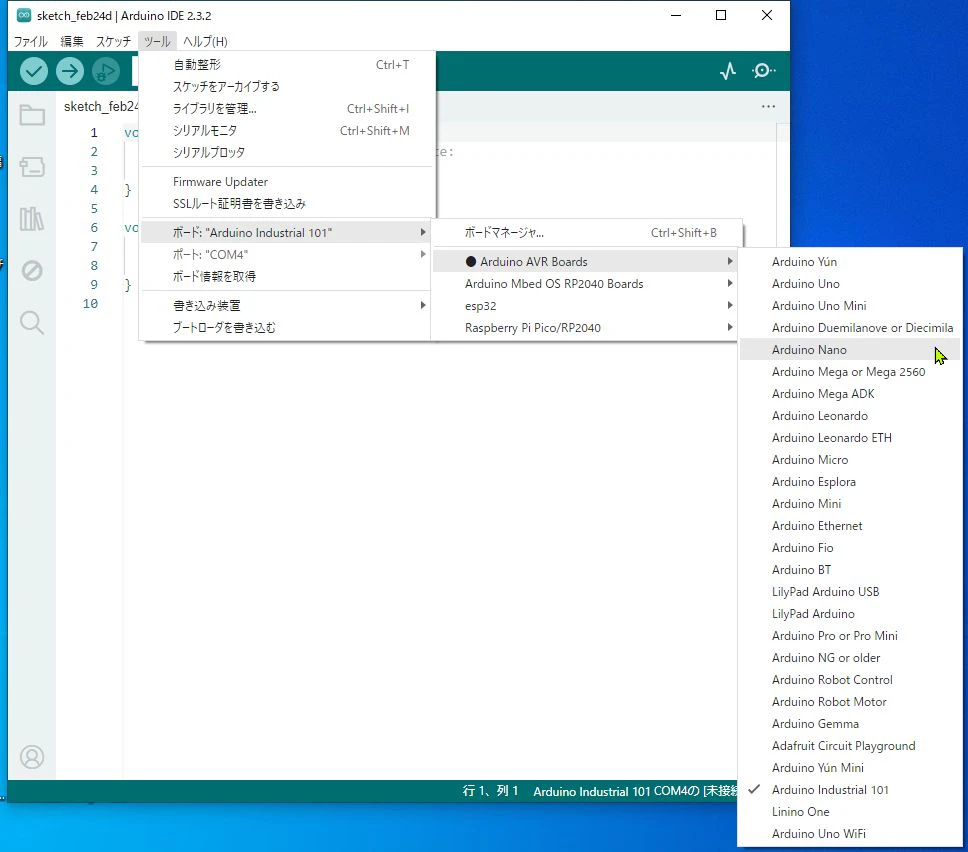Open the Debug sidebar icon
The image size is (968, 852).
click(x=31, y=270)
